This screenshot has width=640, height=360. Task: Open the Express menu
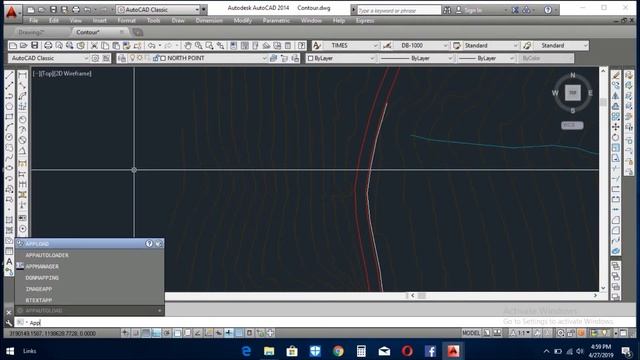[365, 20]
